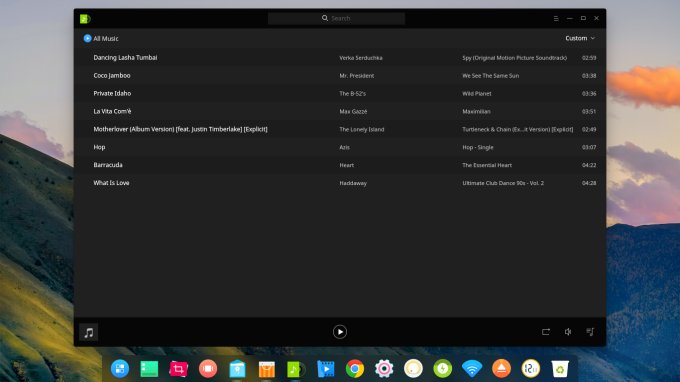Select song Motherlover (Album Version)
680x382 pixels.
(x=180, y=129)
